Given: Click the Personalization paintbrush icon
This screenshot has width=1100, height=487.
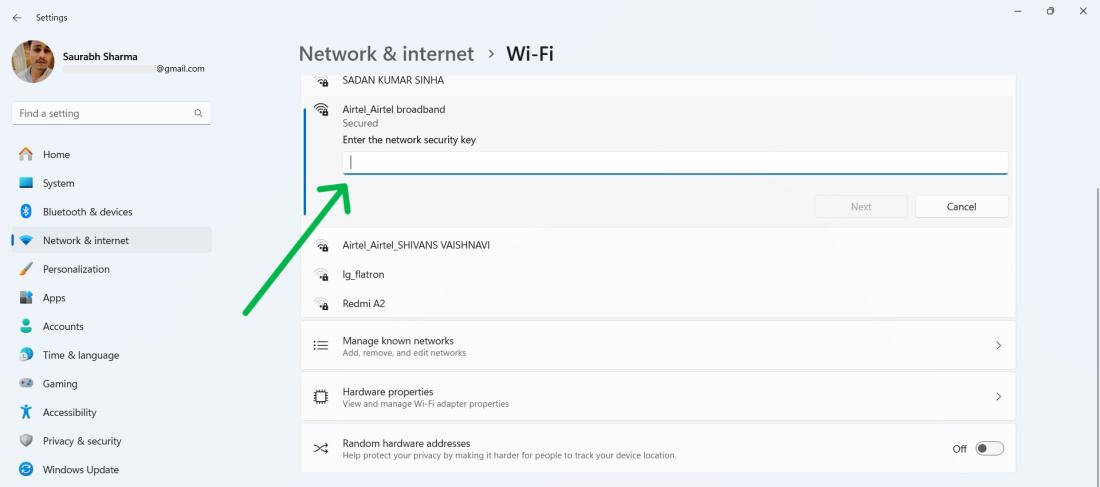Looking at the screenshot, I should (x=26, y=269).
